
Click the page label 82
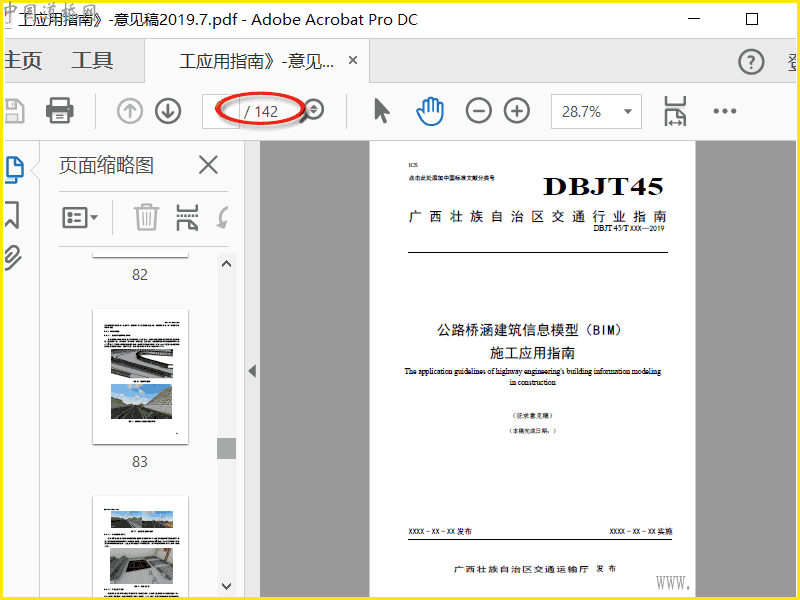point(140,274)
